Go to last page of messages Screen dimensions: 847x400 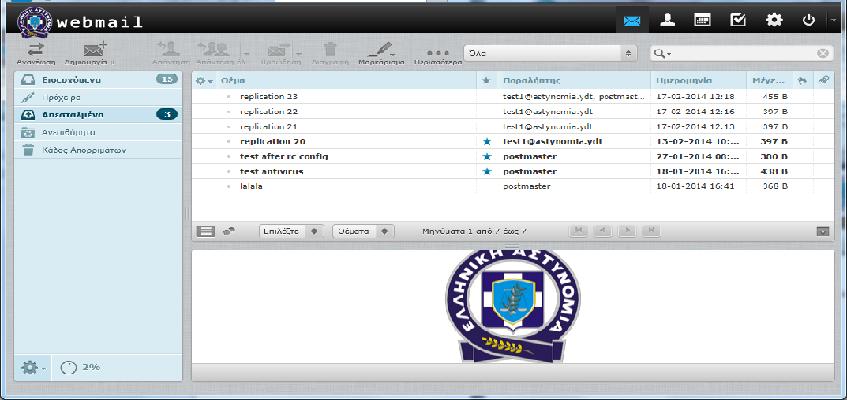point(651,231)
